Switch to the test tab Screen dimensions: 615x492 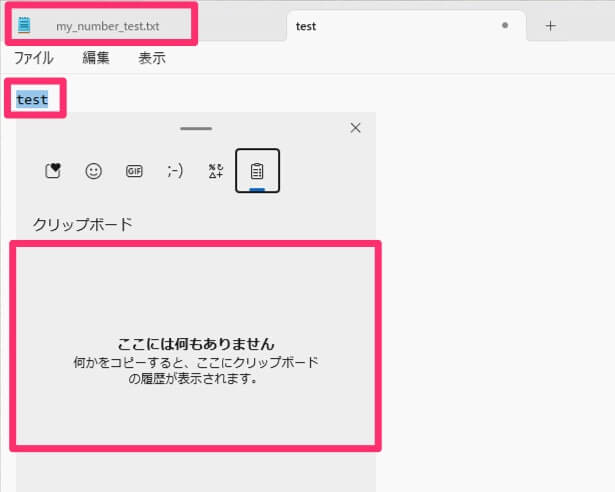(x=406, y=26)
